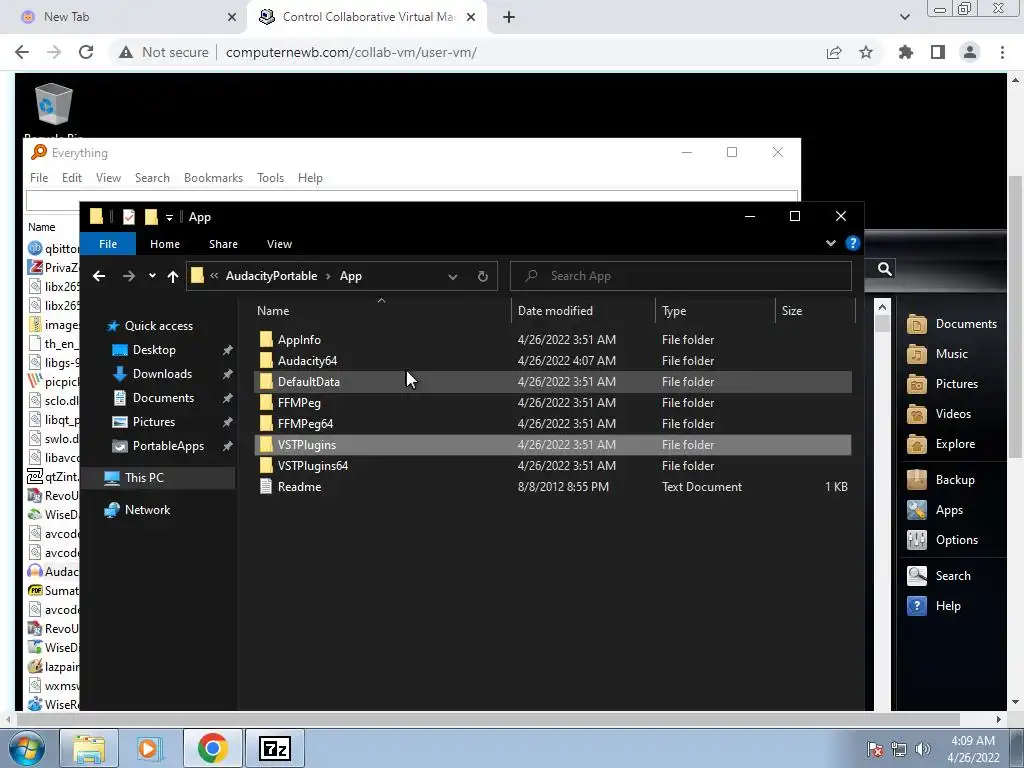Image resolution: width=1024 pixels, height=768 pixels.
Task: Open Music in the Start menu panel
Action: 937,354
